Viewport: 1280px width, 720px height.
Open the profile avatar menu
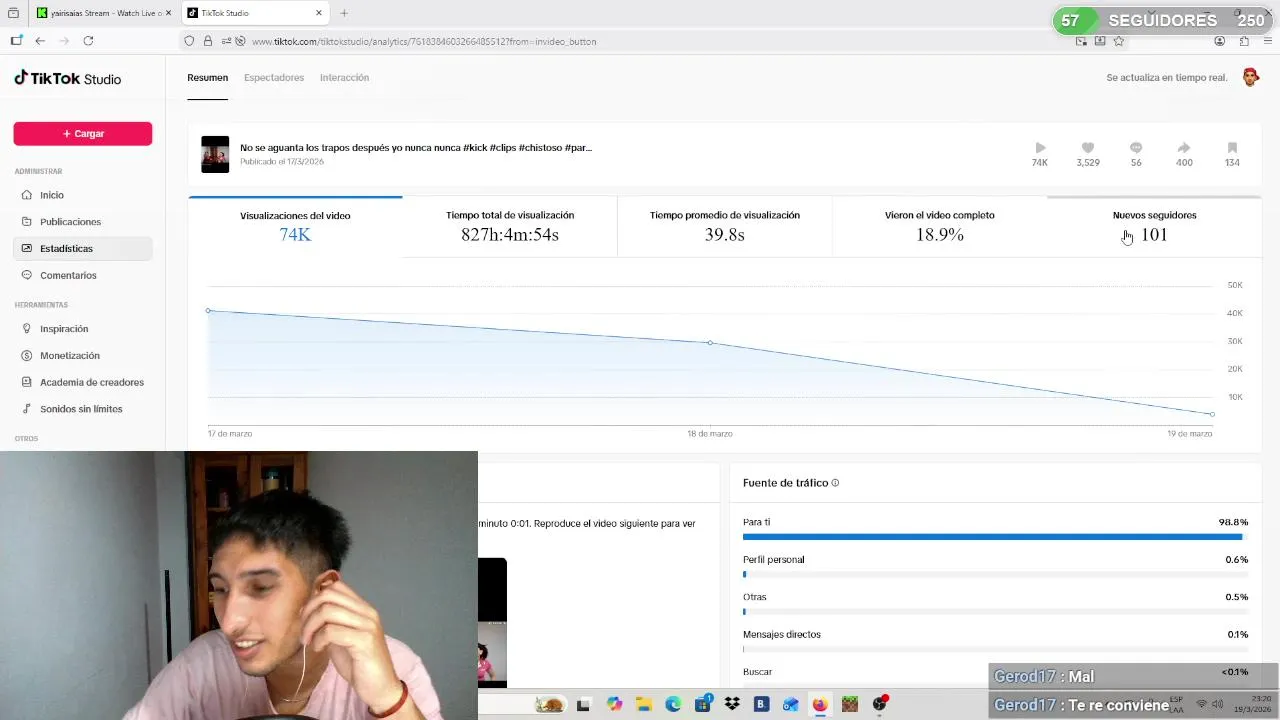pos(1250,77)
